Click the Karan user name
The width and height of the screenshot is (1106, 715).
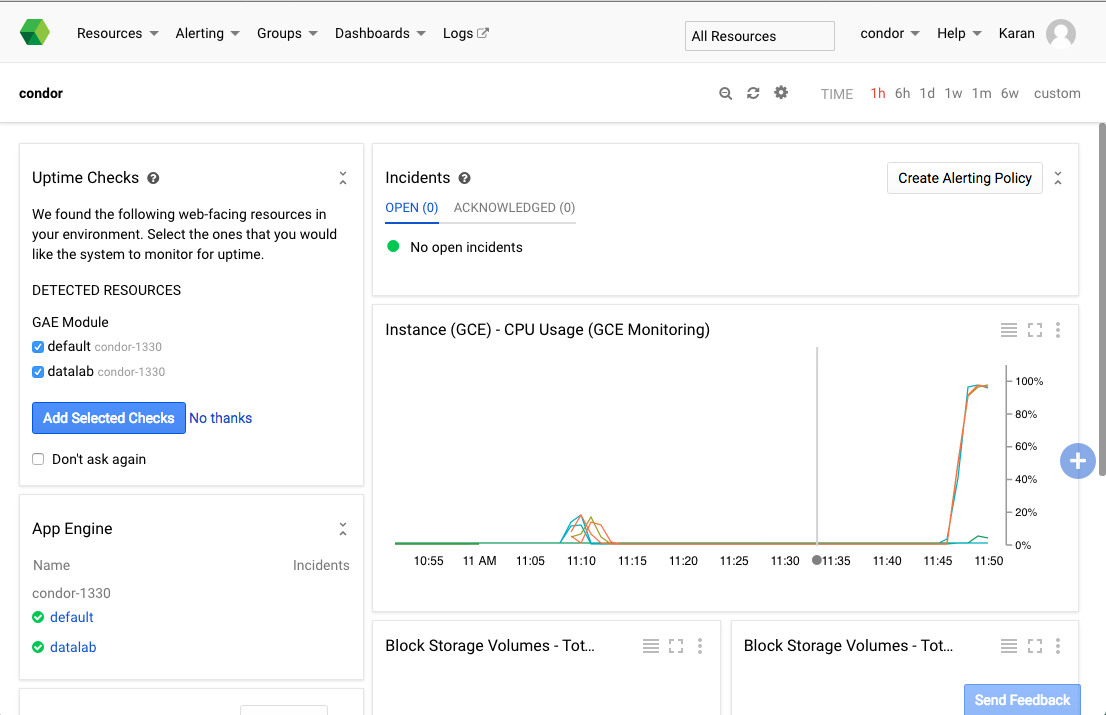pyautogui.click(x=1016, y=33)
